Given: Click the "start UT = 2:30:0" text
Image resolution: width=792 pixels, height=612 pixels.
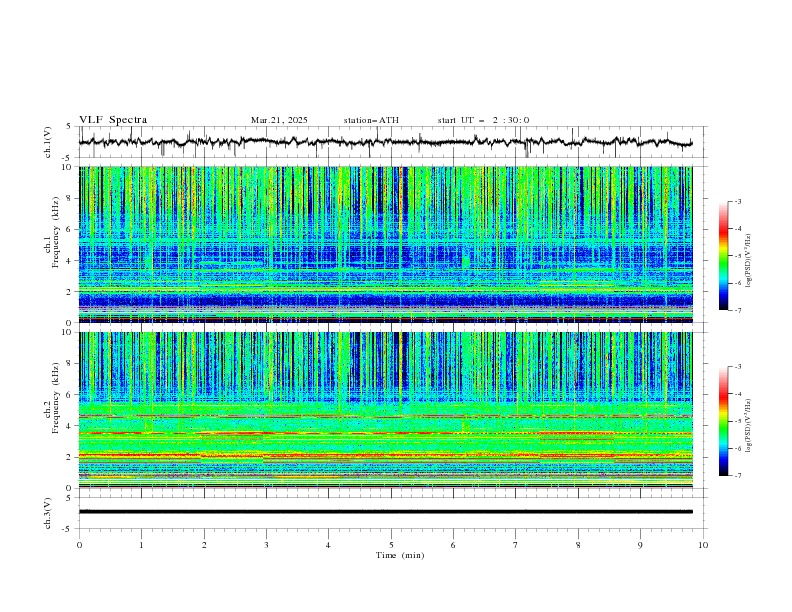Looking at the screenshot, I should point(483,120).
